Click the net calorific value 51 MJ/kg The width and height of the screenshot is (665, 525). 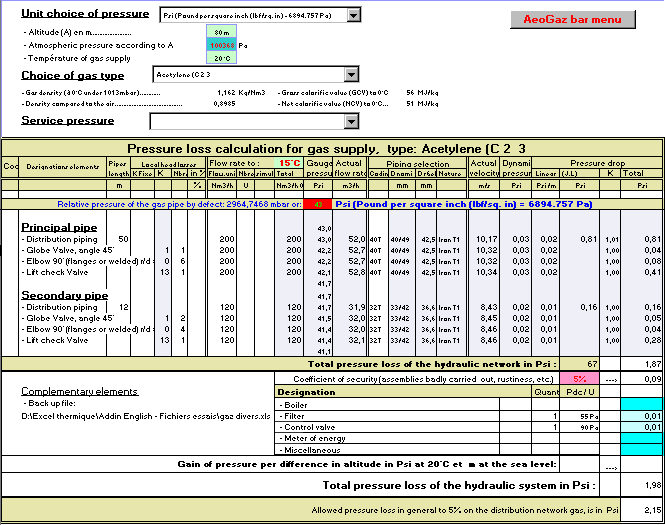pos(422,103)
